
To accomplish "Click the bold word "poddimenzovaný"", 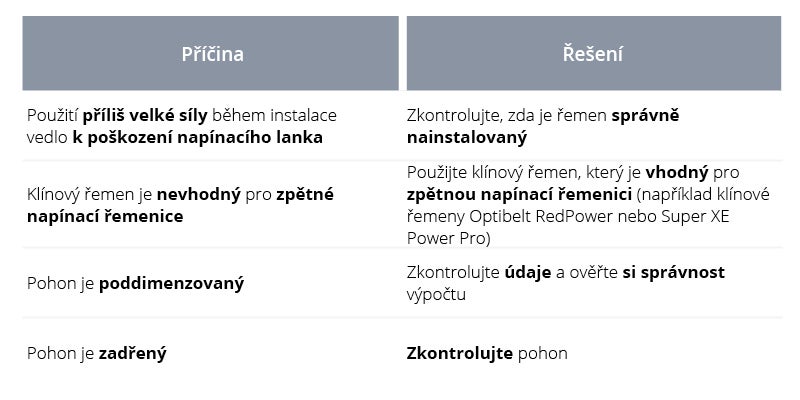I will point(171,283).
